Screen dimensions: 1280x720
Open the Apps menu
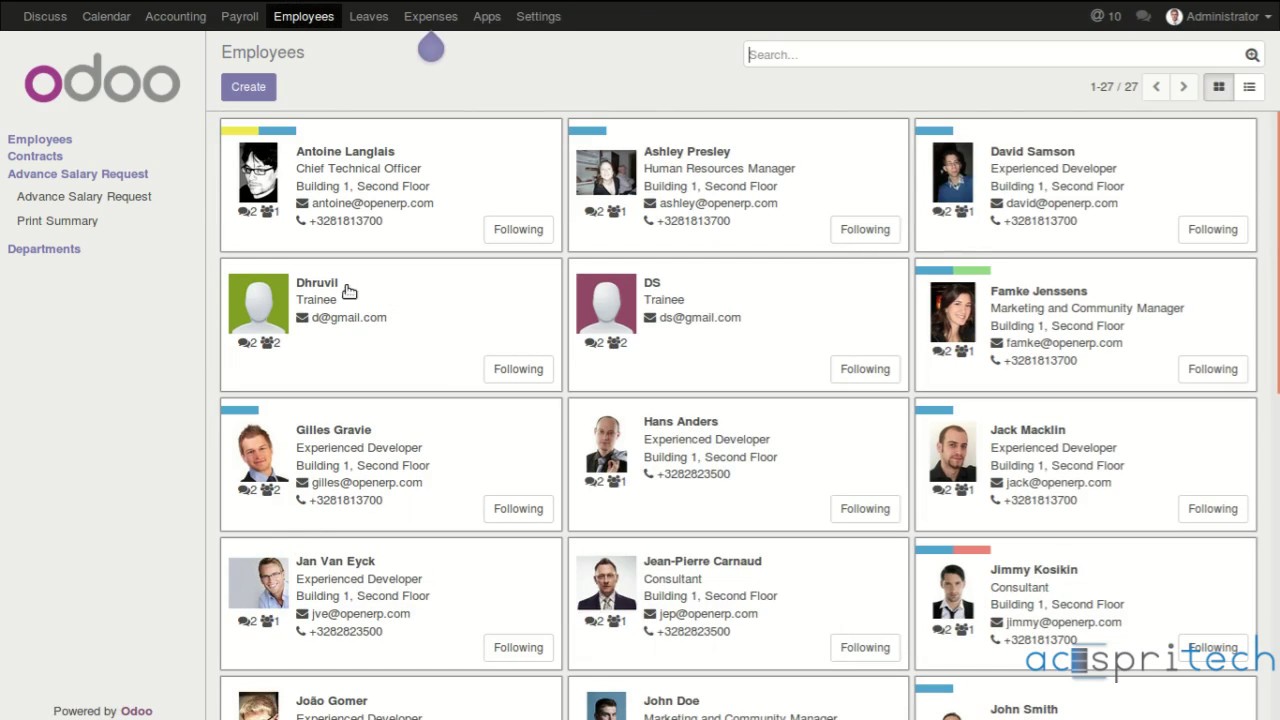[487, 16]
